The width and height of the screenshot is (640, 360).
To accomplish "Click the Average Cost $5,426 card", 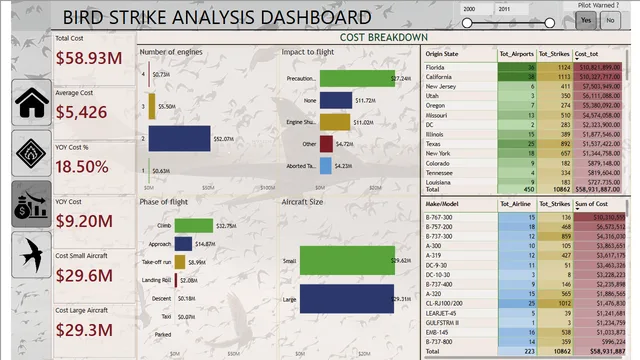I will tap(94, 113).
